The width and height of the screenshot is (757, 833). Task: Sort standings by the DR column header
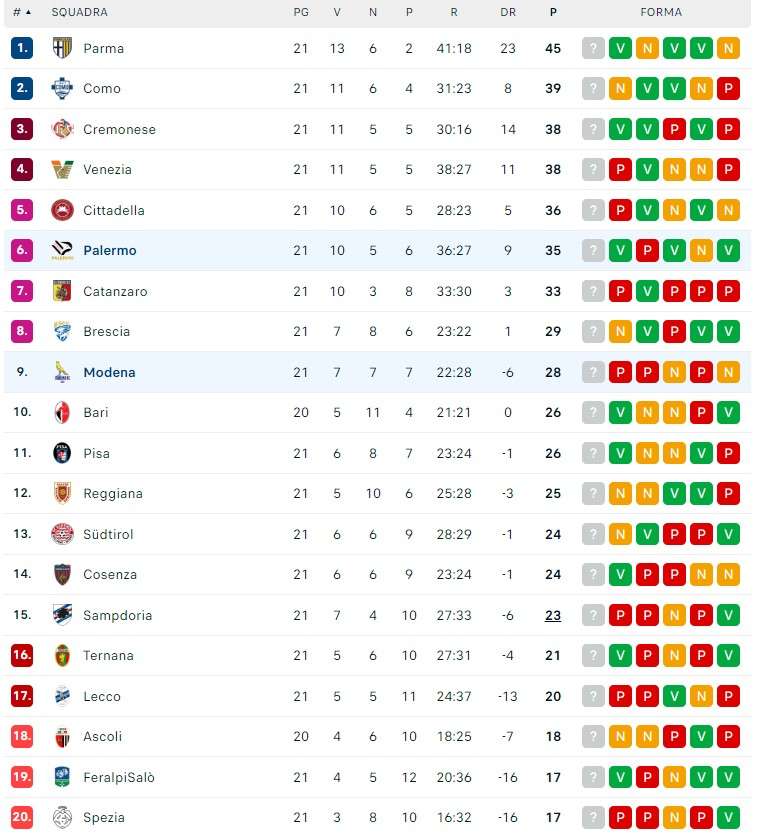click(x=508, y=12)
